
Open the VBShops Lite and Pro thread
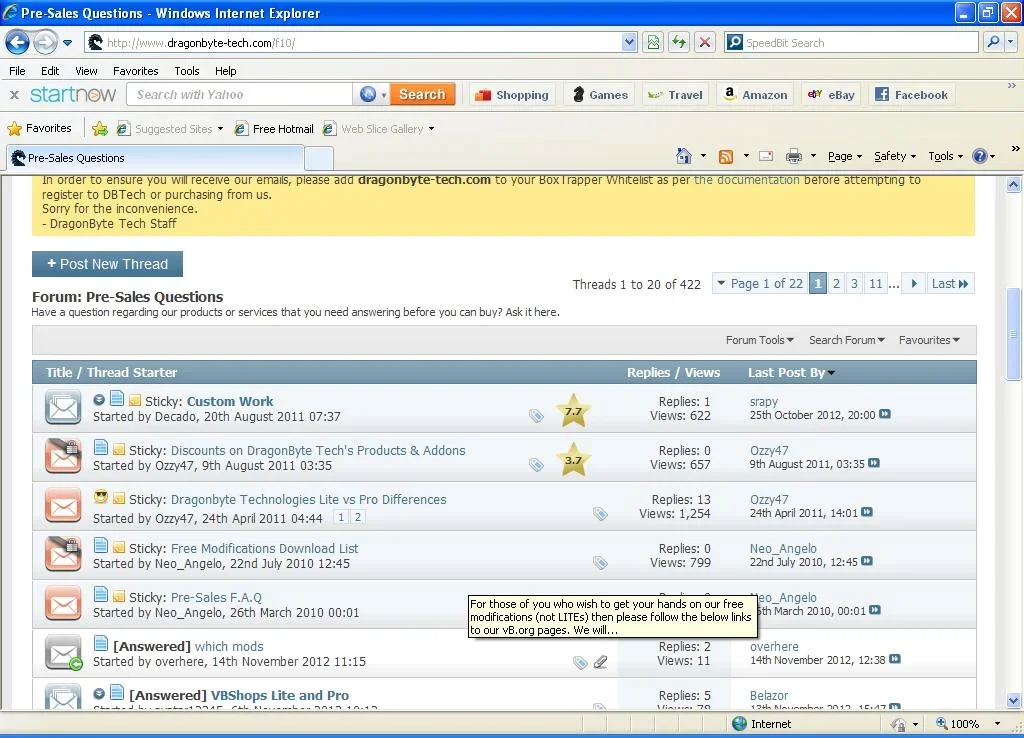[x=280, y=695]
